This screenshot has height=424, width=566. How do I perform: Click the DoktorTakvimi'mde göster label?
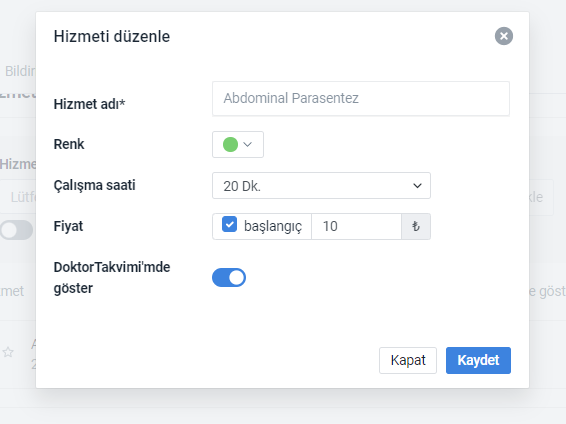coord(112,277)
